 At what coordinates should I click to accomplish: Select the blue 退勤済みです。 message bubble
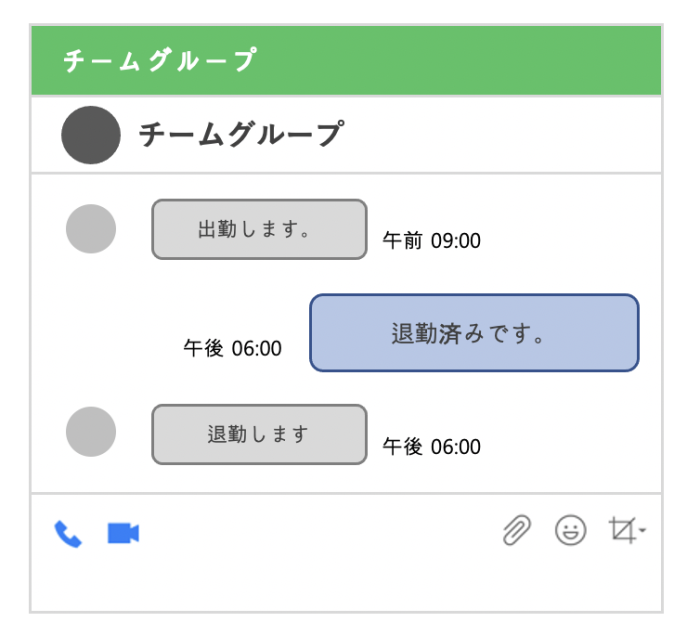(x=474, y=333)
